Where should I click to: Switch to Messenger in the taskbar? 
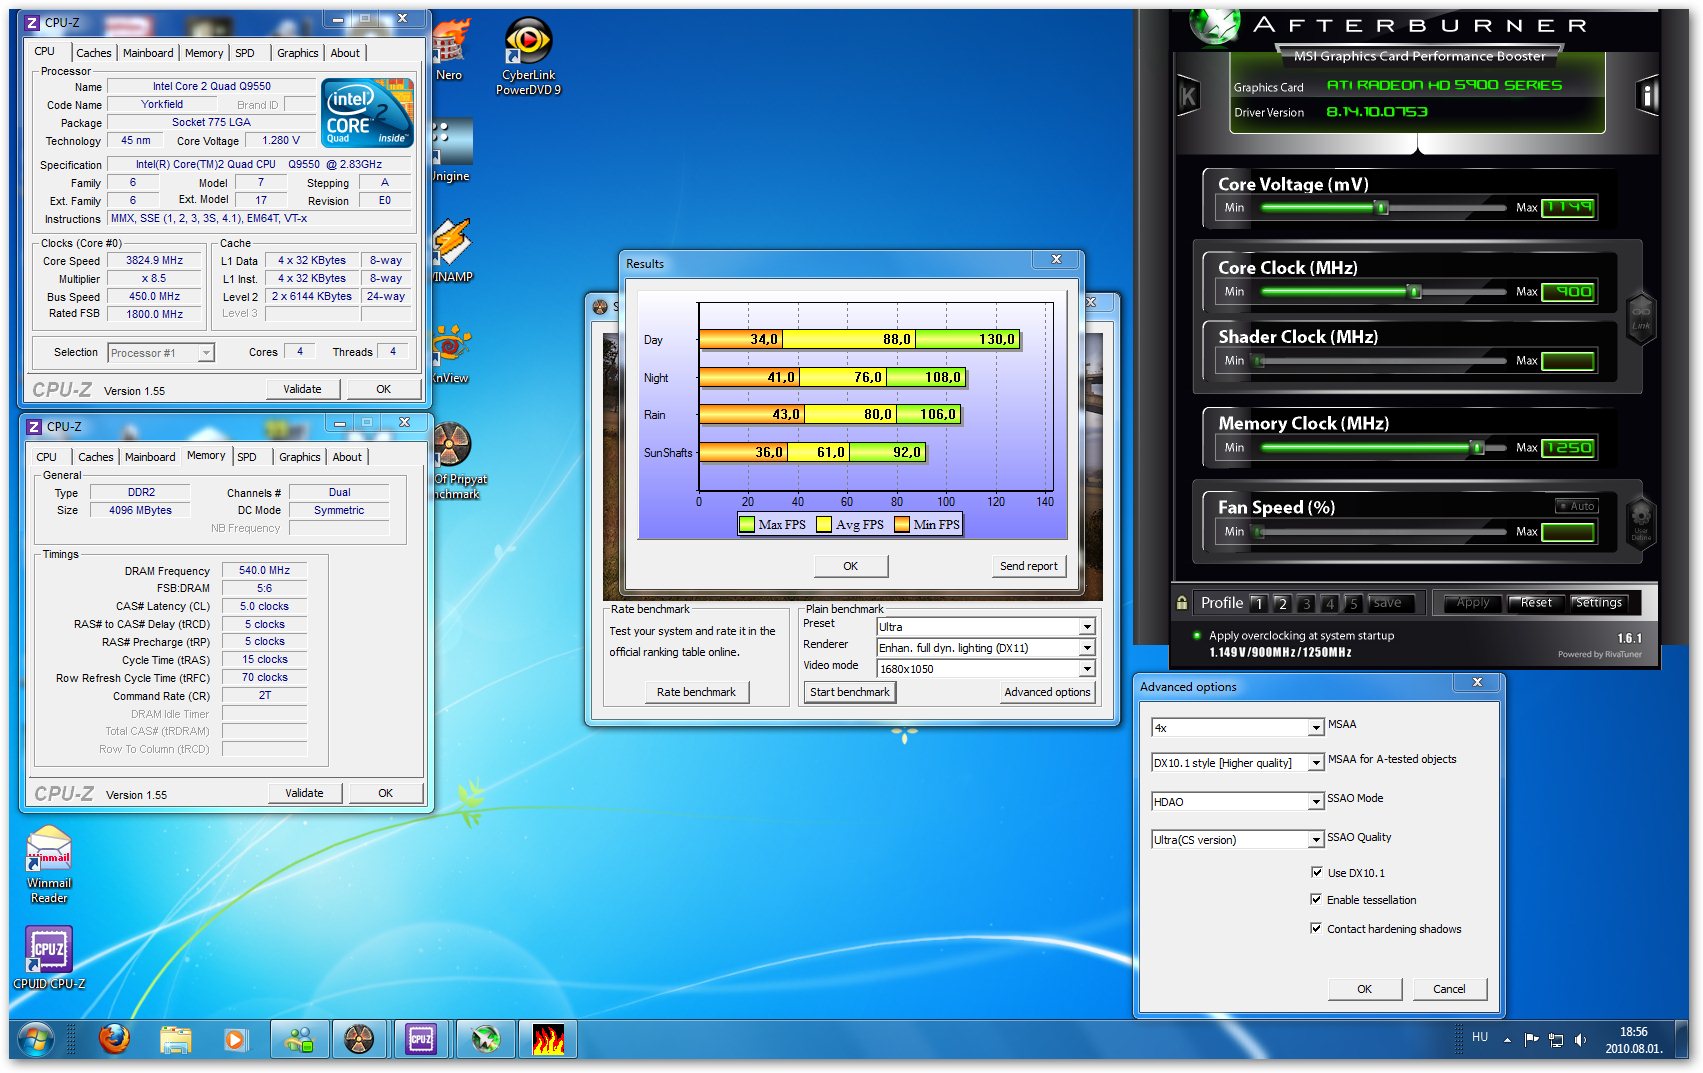[x=298, y=1040]
